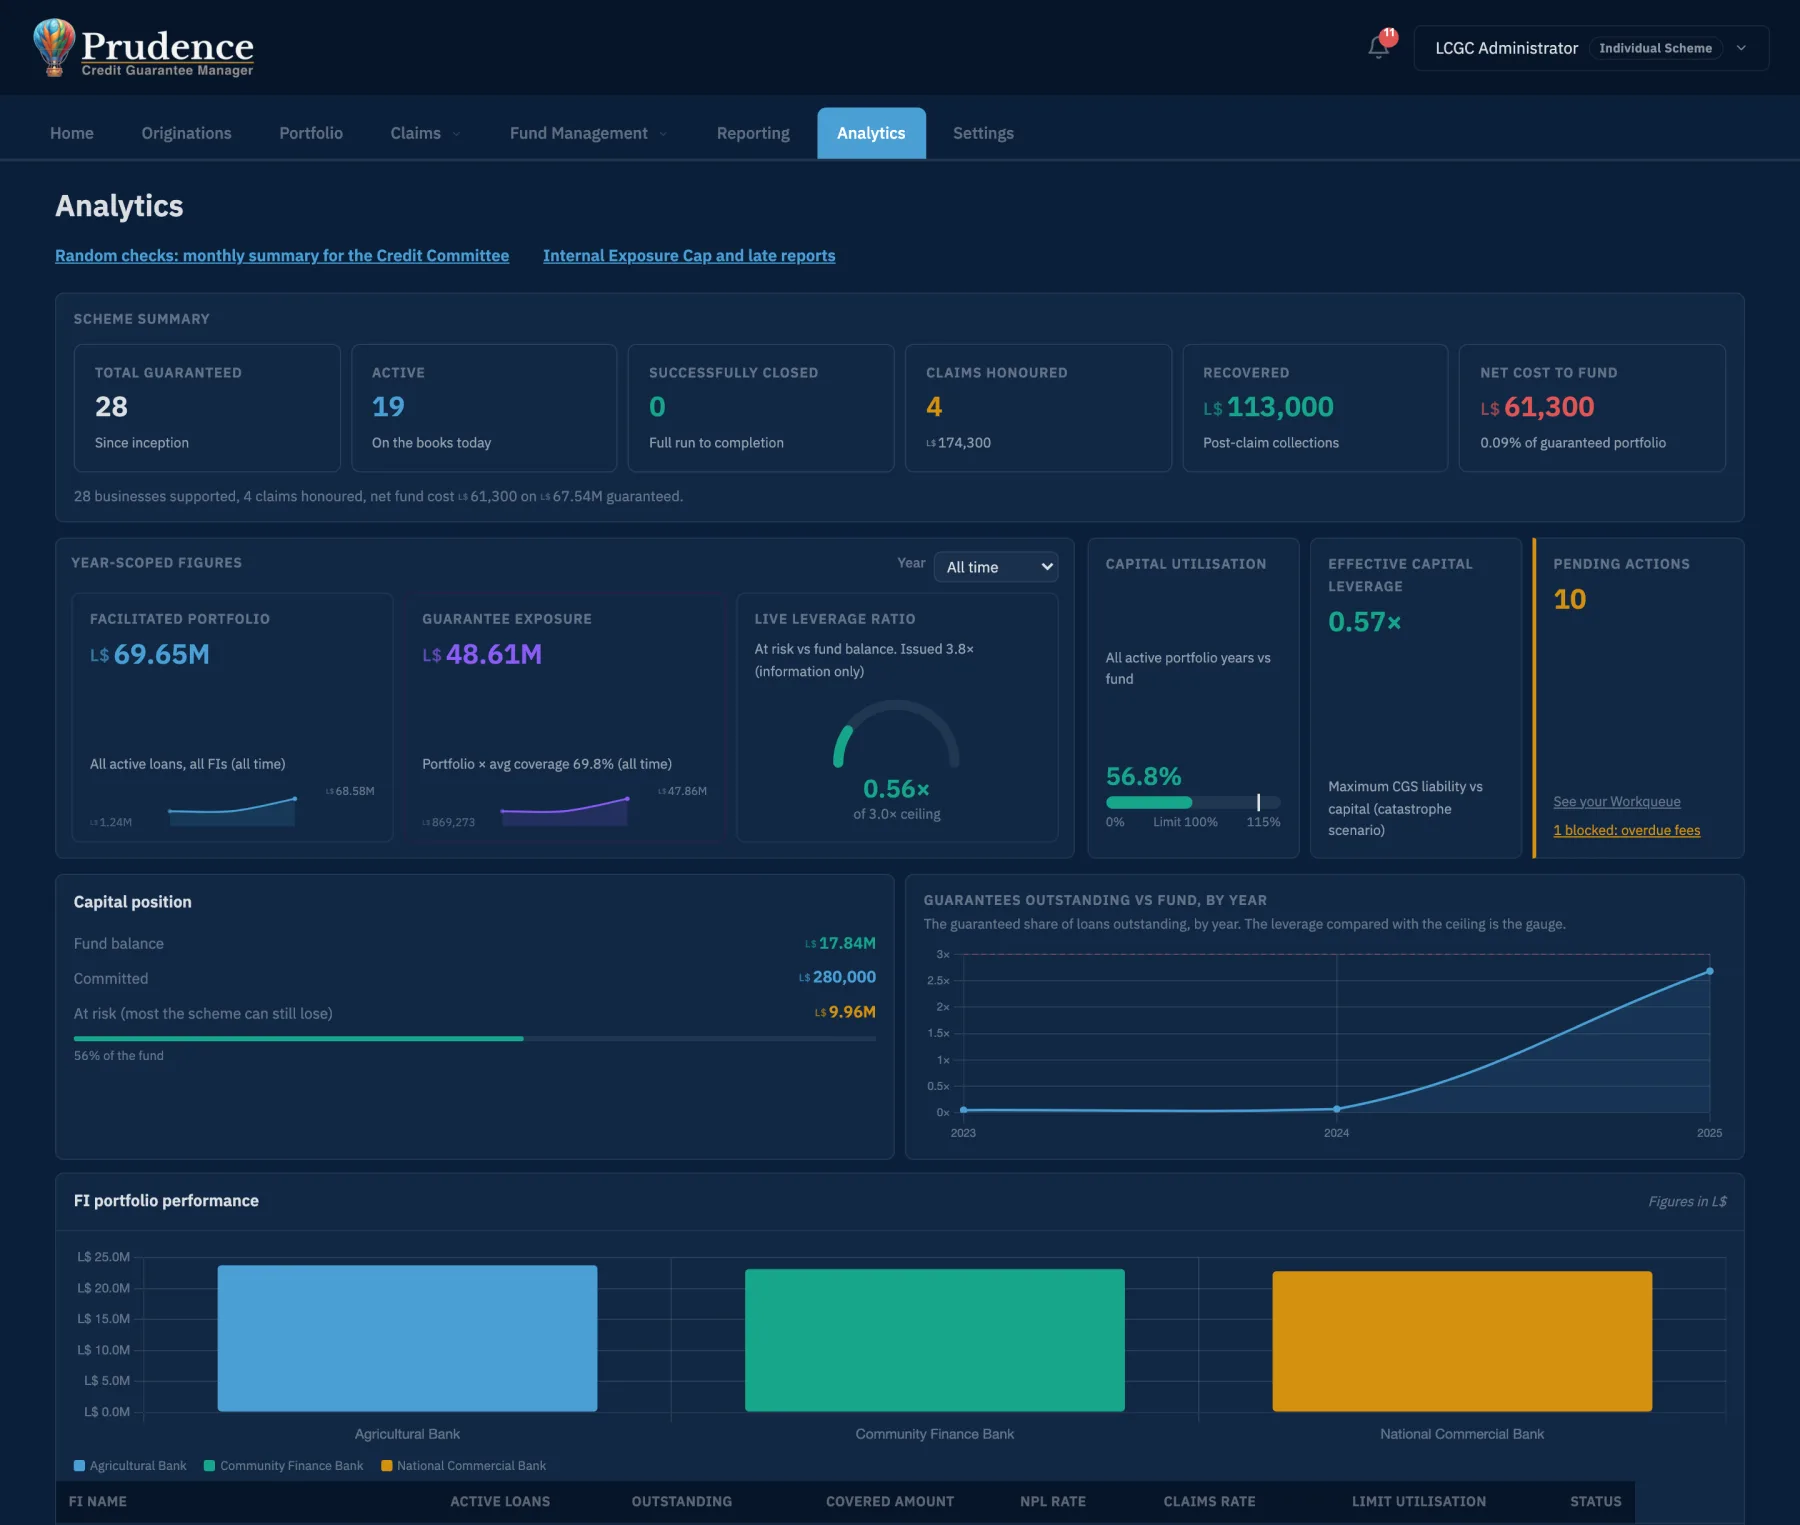This screenshot has height=1525, width=1800.
Task: Click the 2025 data point on leverage chart
Action: coord(1710,971)
